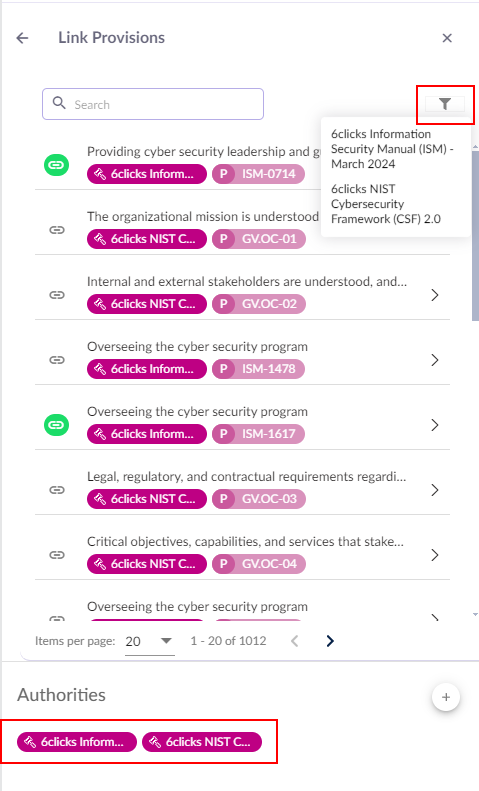Click the chain icon for GV.OC-04

click(56, 555)
